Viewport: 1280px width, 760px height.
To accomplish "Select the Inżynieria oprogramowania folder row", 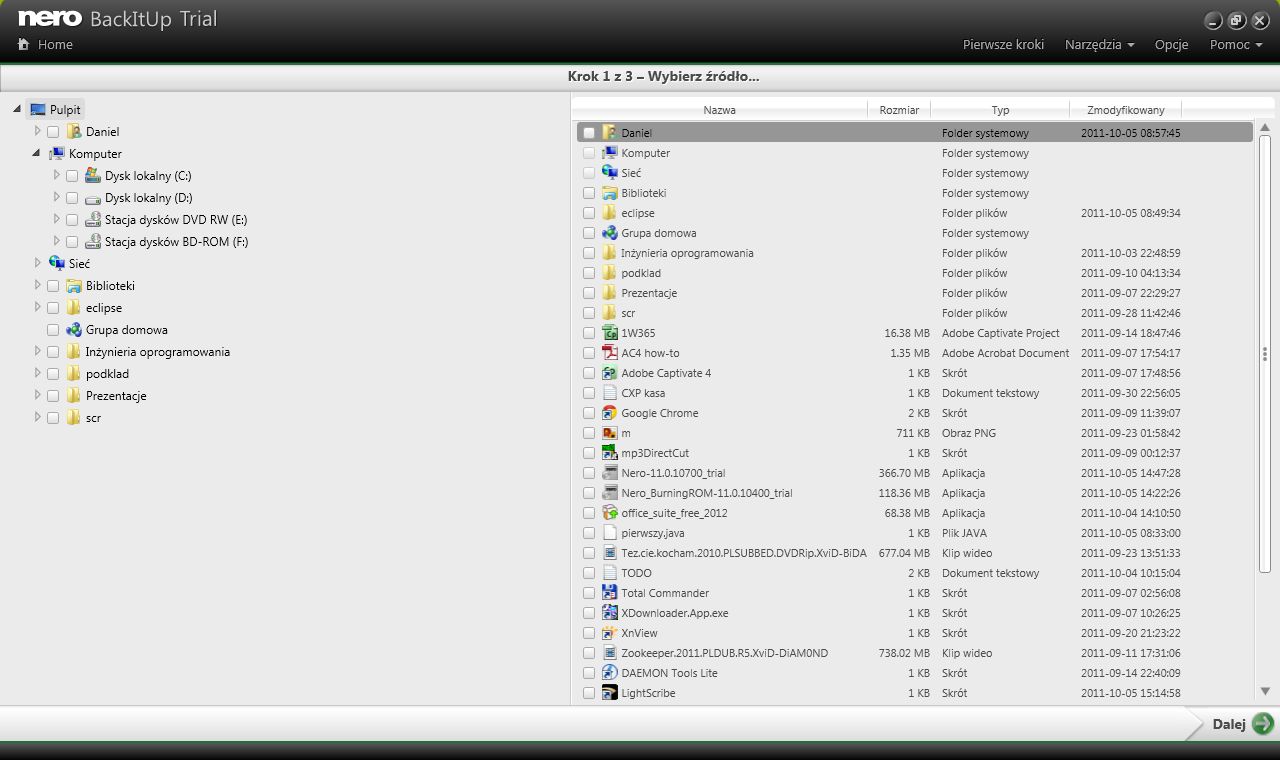I will tap(914, 253).
